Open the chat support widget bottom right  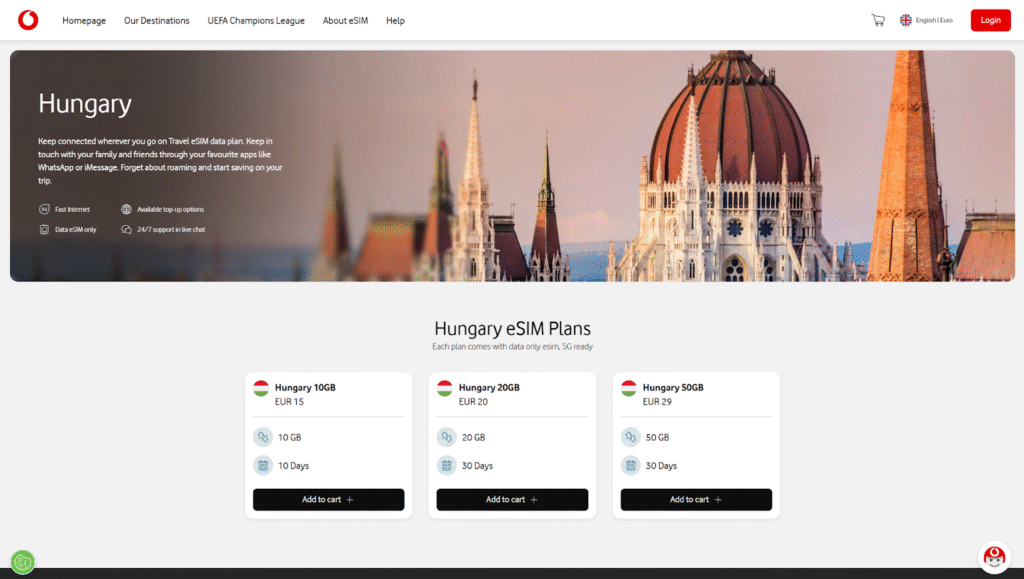click(995, 556)
